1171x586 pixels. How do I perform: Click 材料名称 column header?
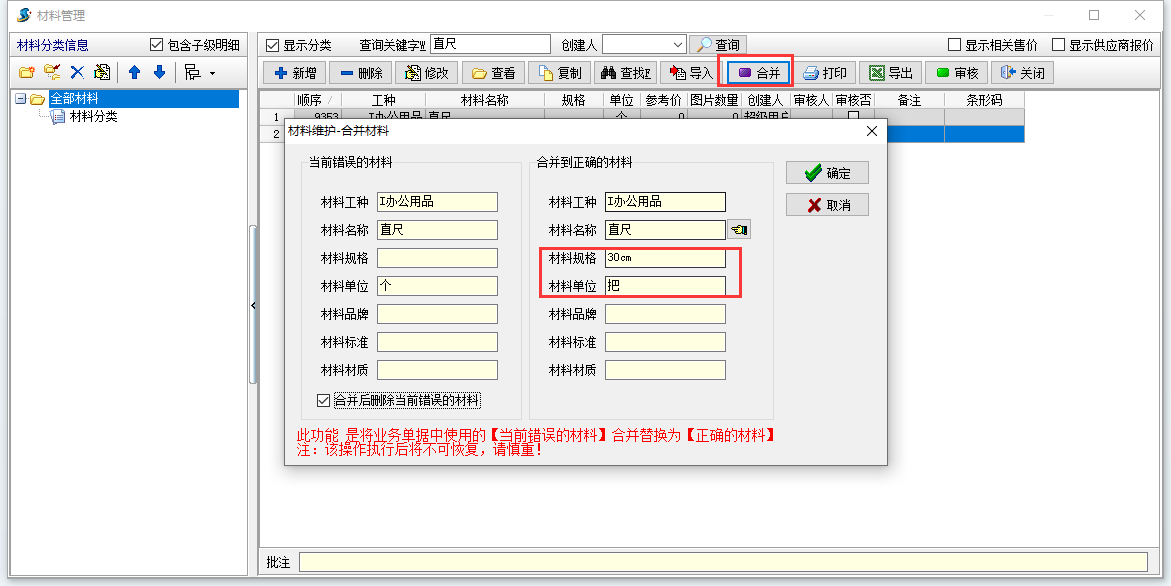click(x=485, y=99)
